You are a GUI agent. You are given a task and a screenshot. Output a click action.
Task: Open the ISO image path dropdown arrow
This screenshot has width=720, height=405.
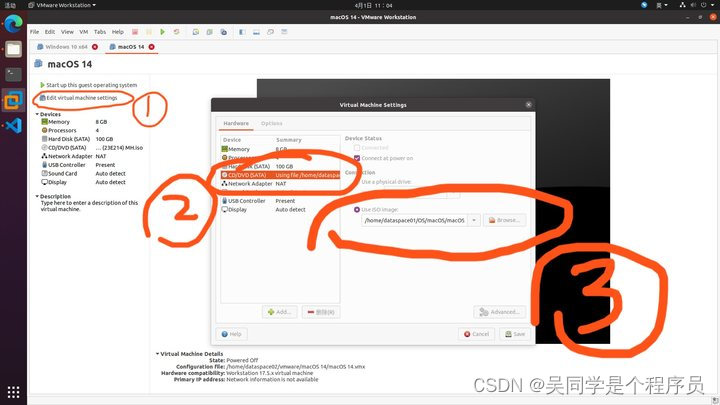(x=474, y=220)
